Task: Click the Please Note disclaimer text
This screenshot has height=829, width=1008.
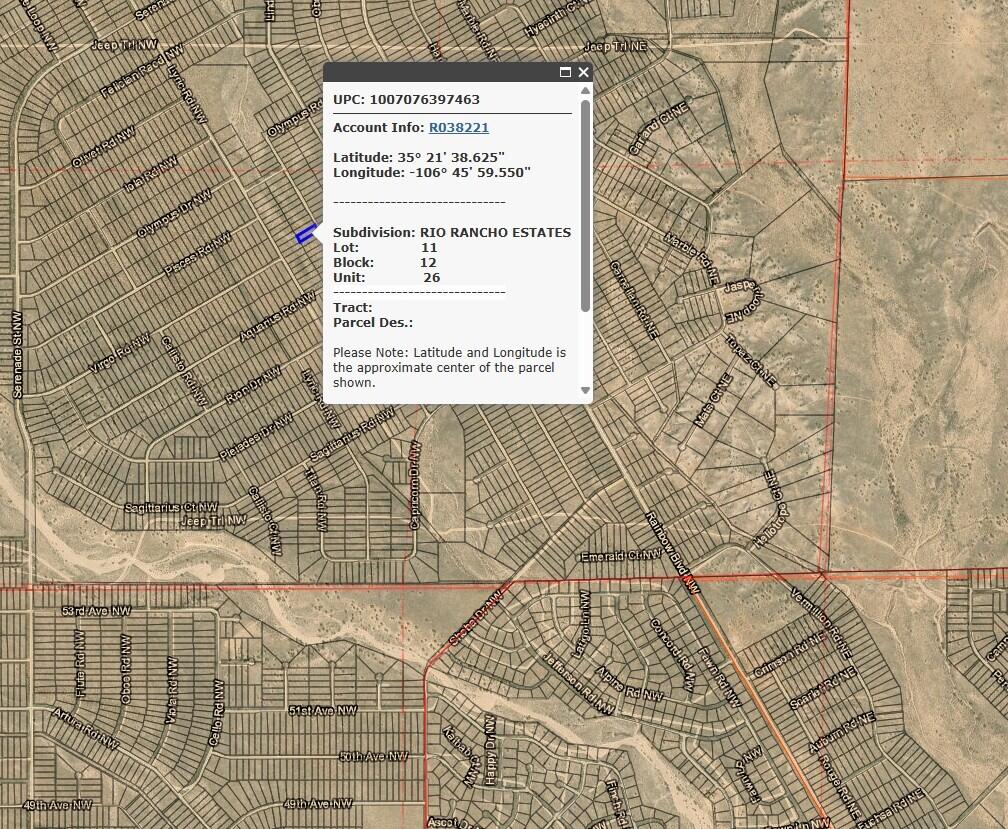Action: (x=449, y=368)
